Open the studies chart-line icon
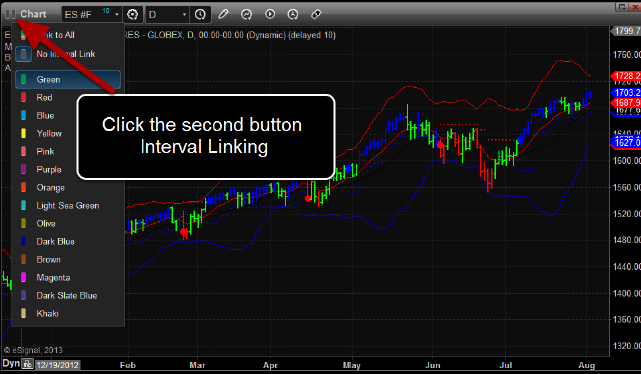This screenshot has width=641, height=374. pos(246,14)
